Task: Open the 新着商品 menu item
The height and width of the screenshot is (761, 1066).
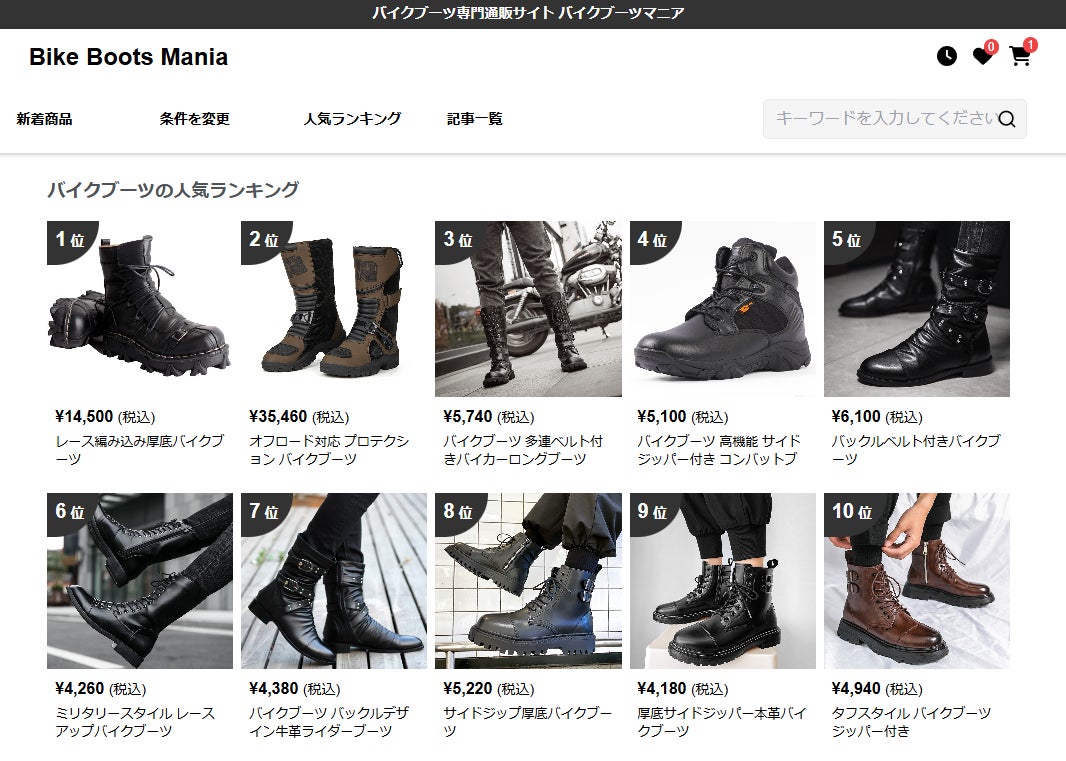Action: tap(44, 119)
